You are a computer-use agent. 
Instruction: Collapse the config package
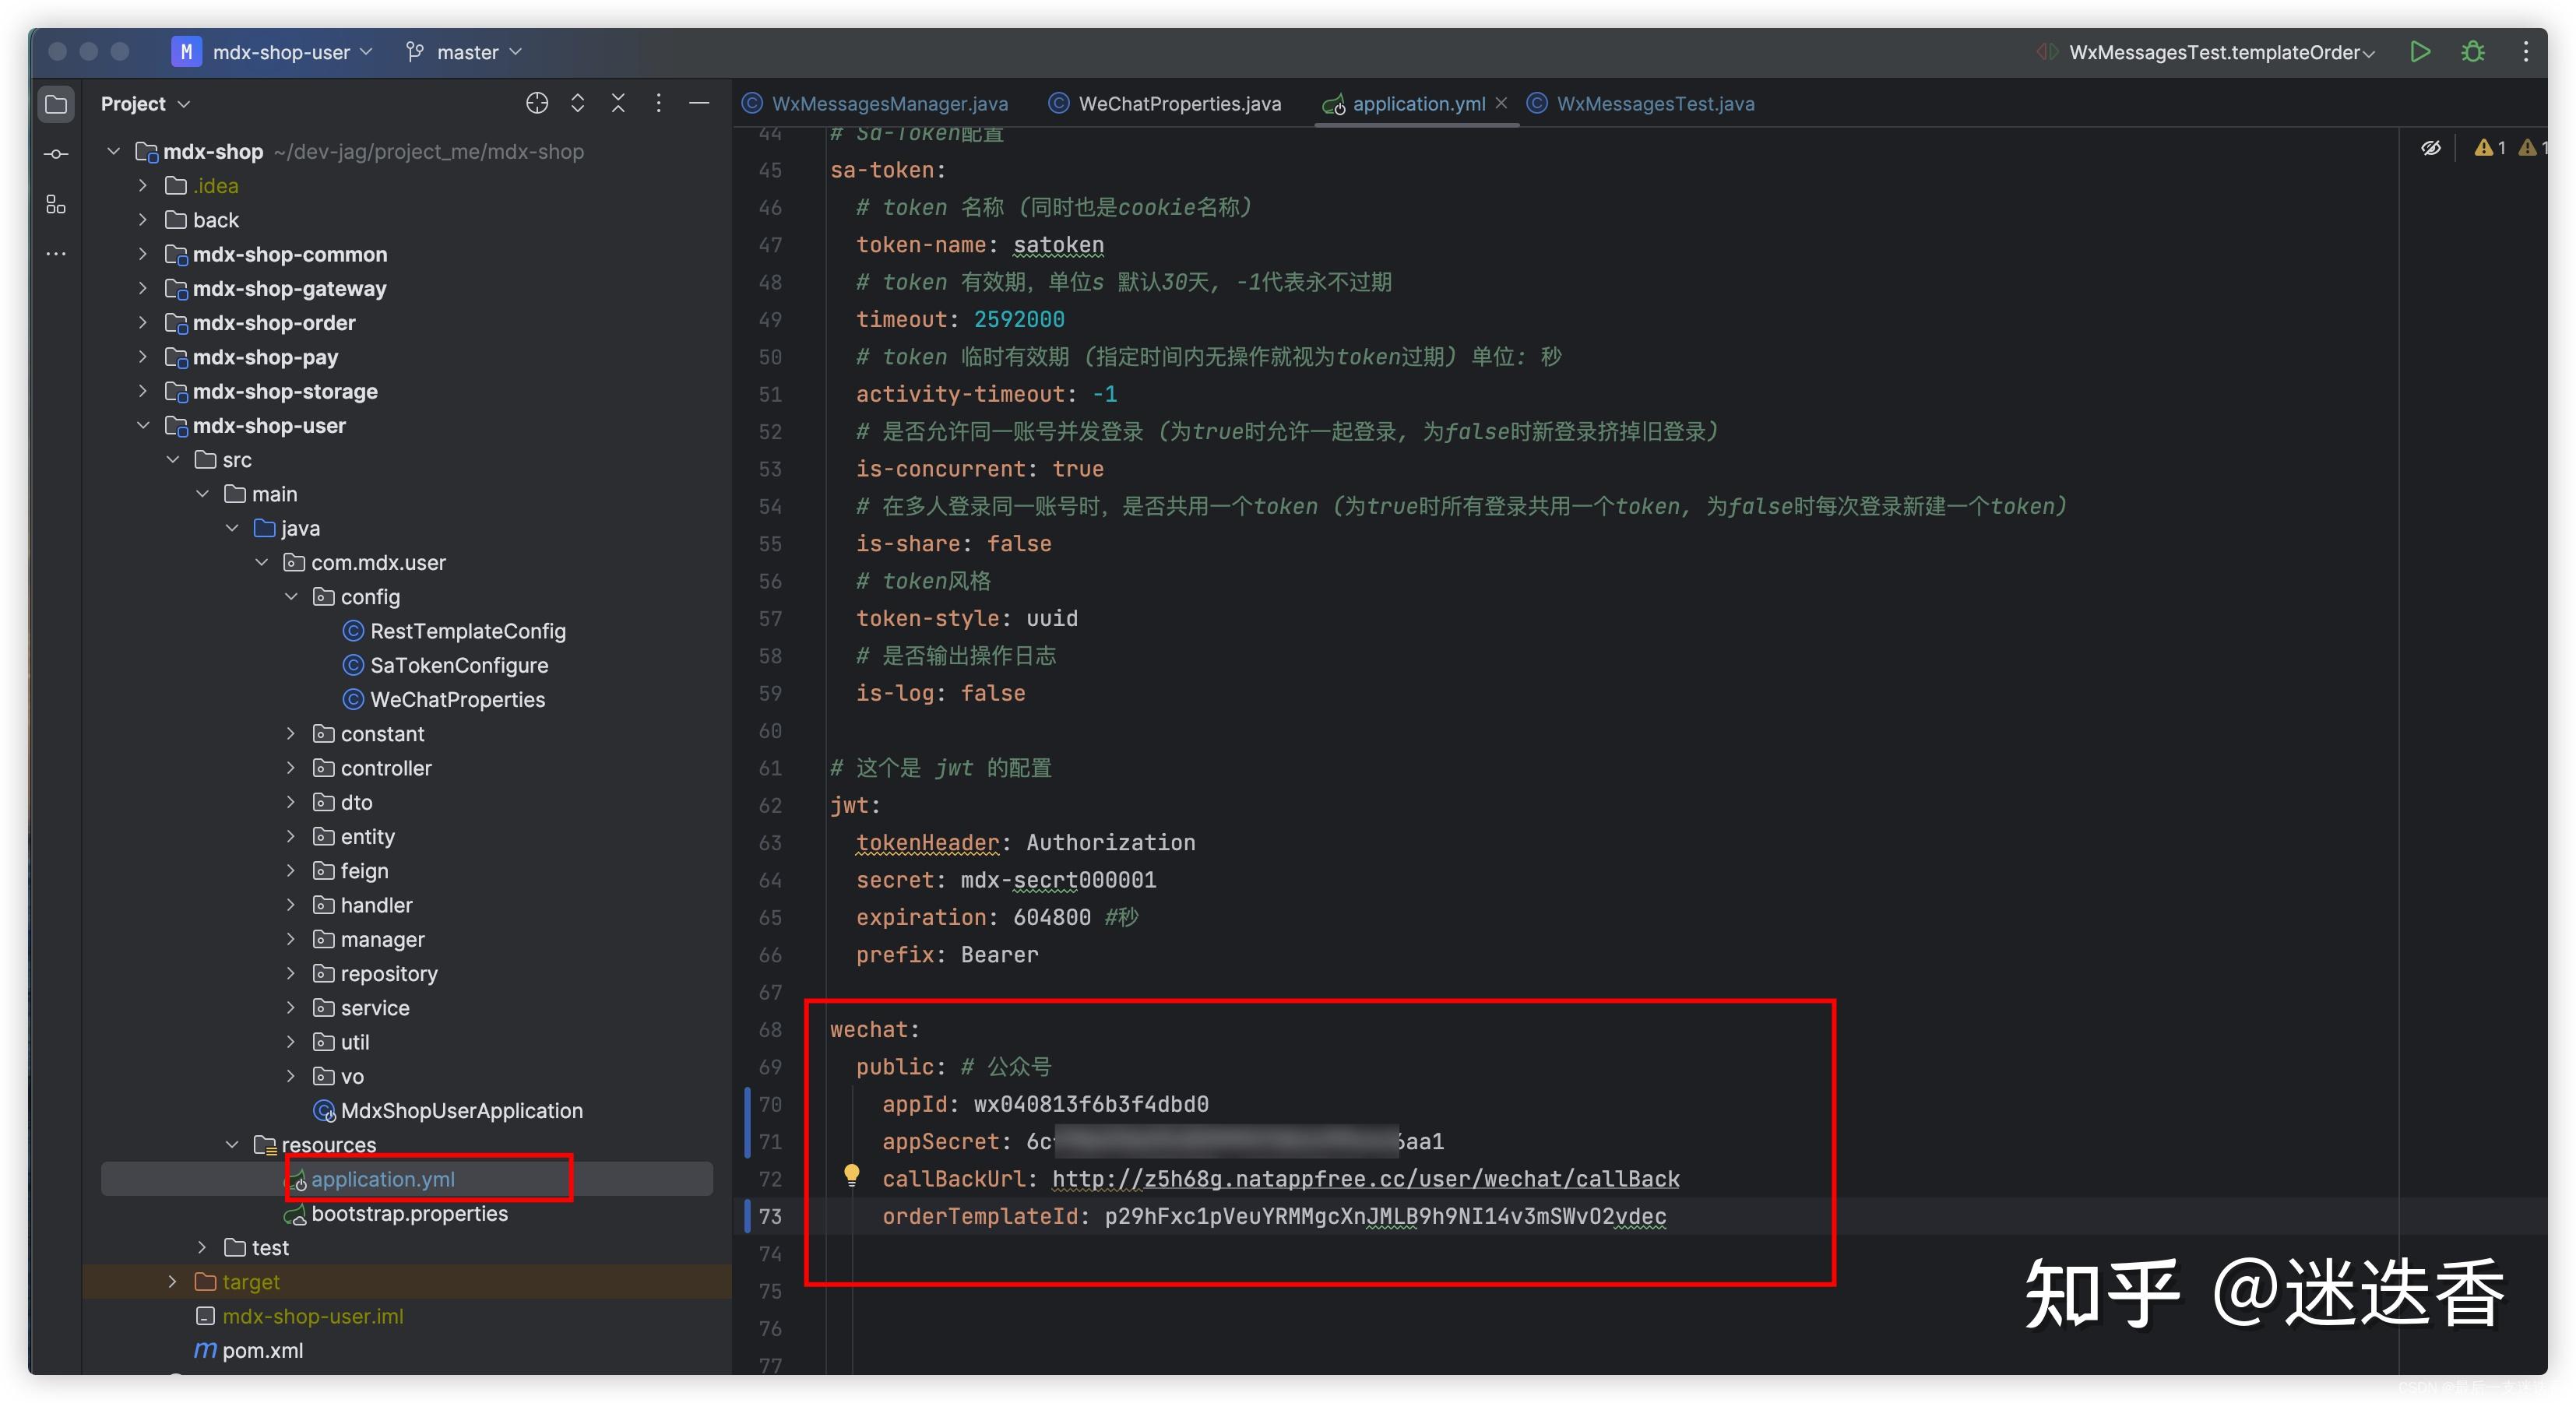pos(291,597)
